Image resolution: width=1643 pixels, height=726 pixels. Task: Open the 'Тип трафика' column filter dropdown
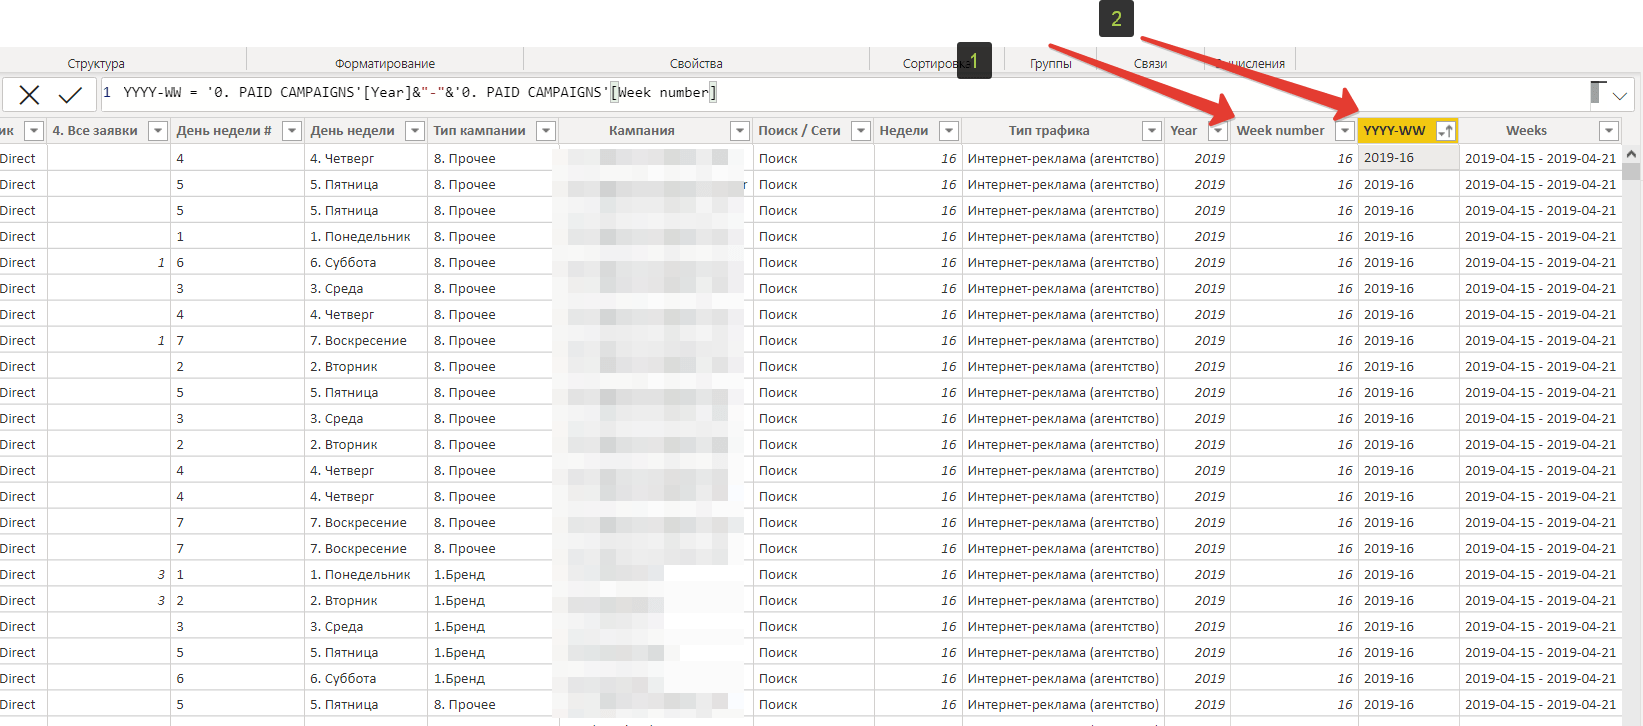(x=1152, y=131)
